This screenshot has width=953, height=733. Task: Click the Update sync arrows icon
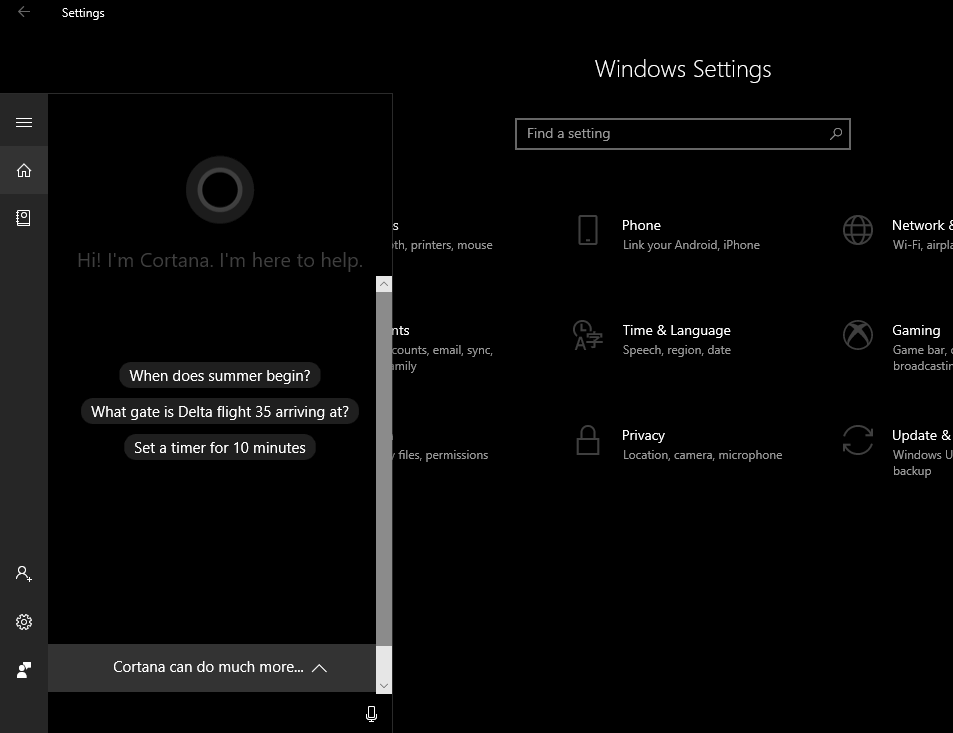pos(858,440)
